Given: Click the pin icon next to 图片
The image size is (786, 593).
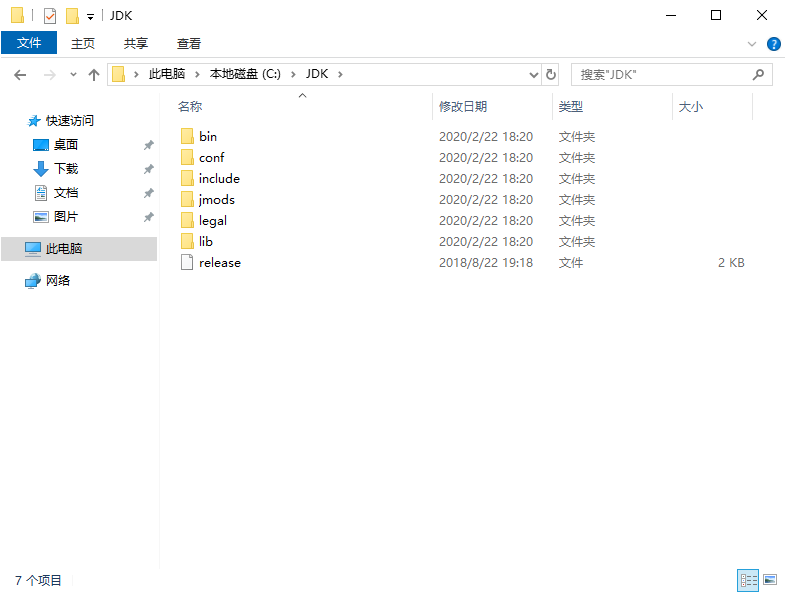Looking at the screenshot, I should tap(148, 218).
